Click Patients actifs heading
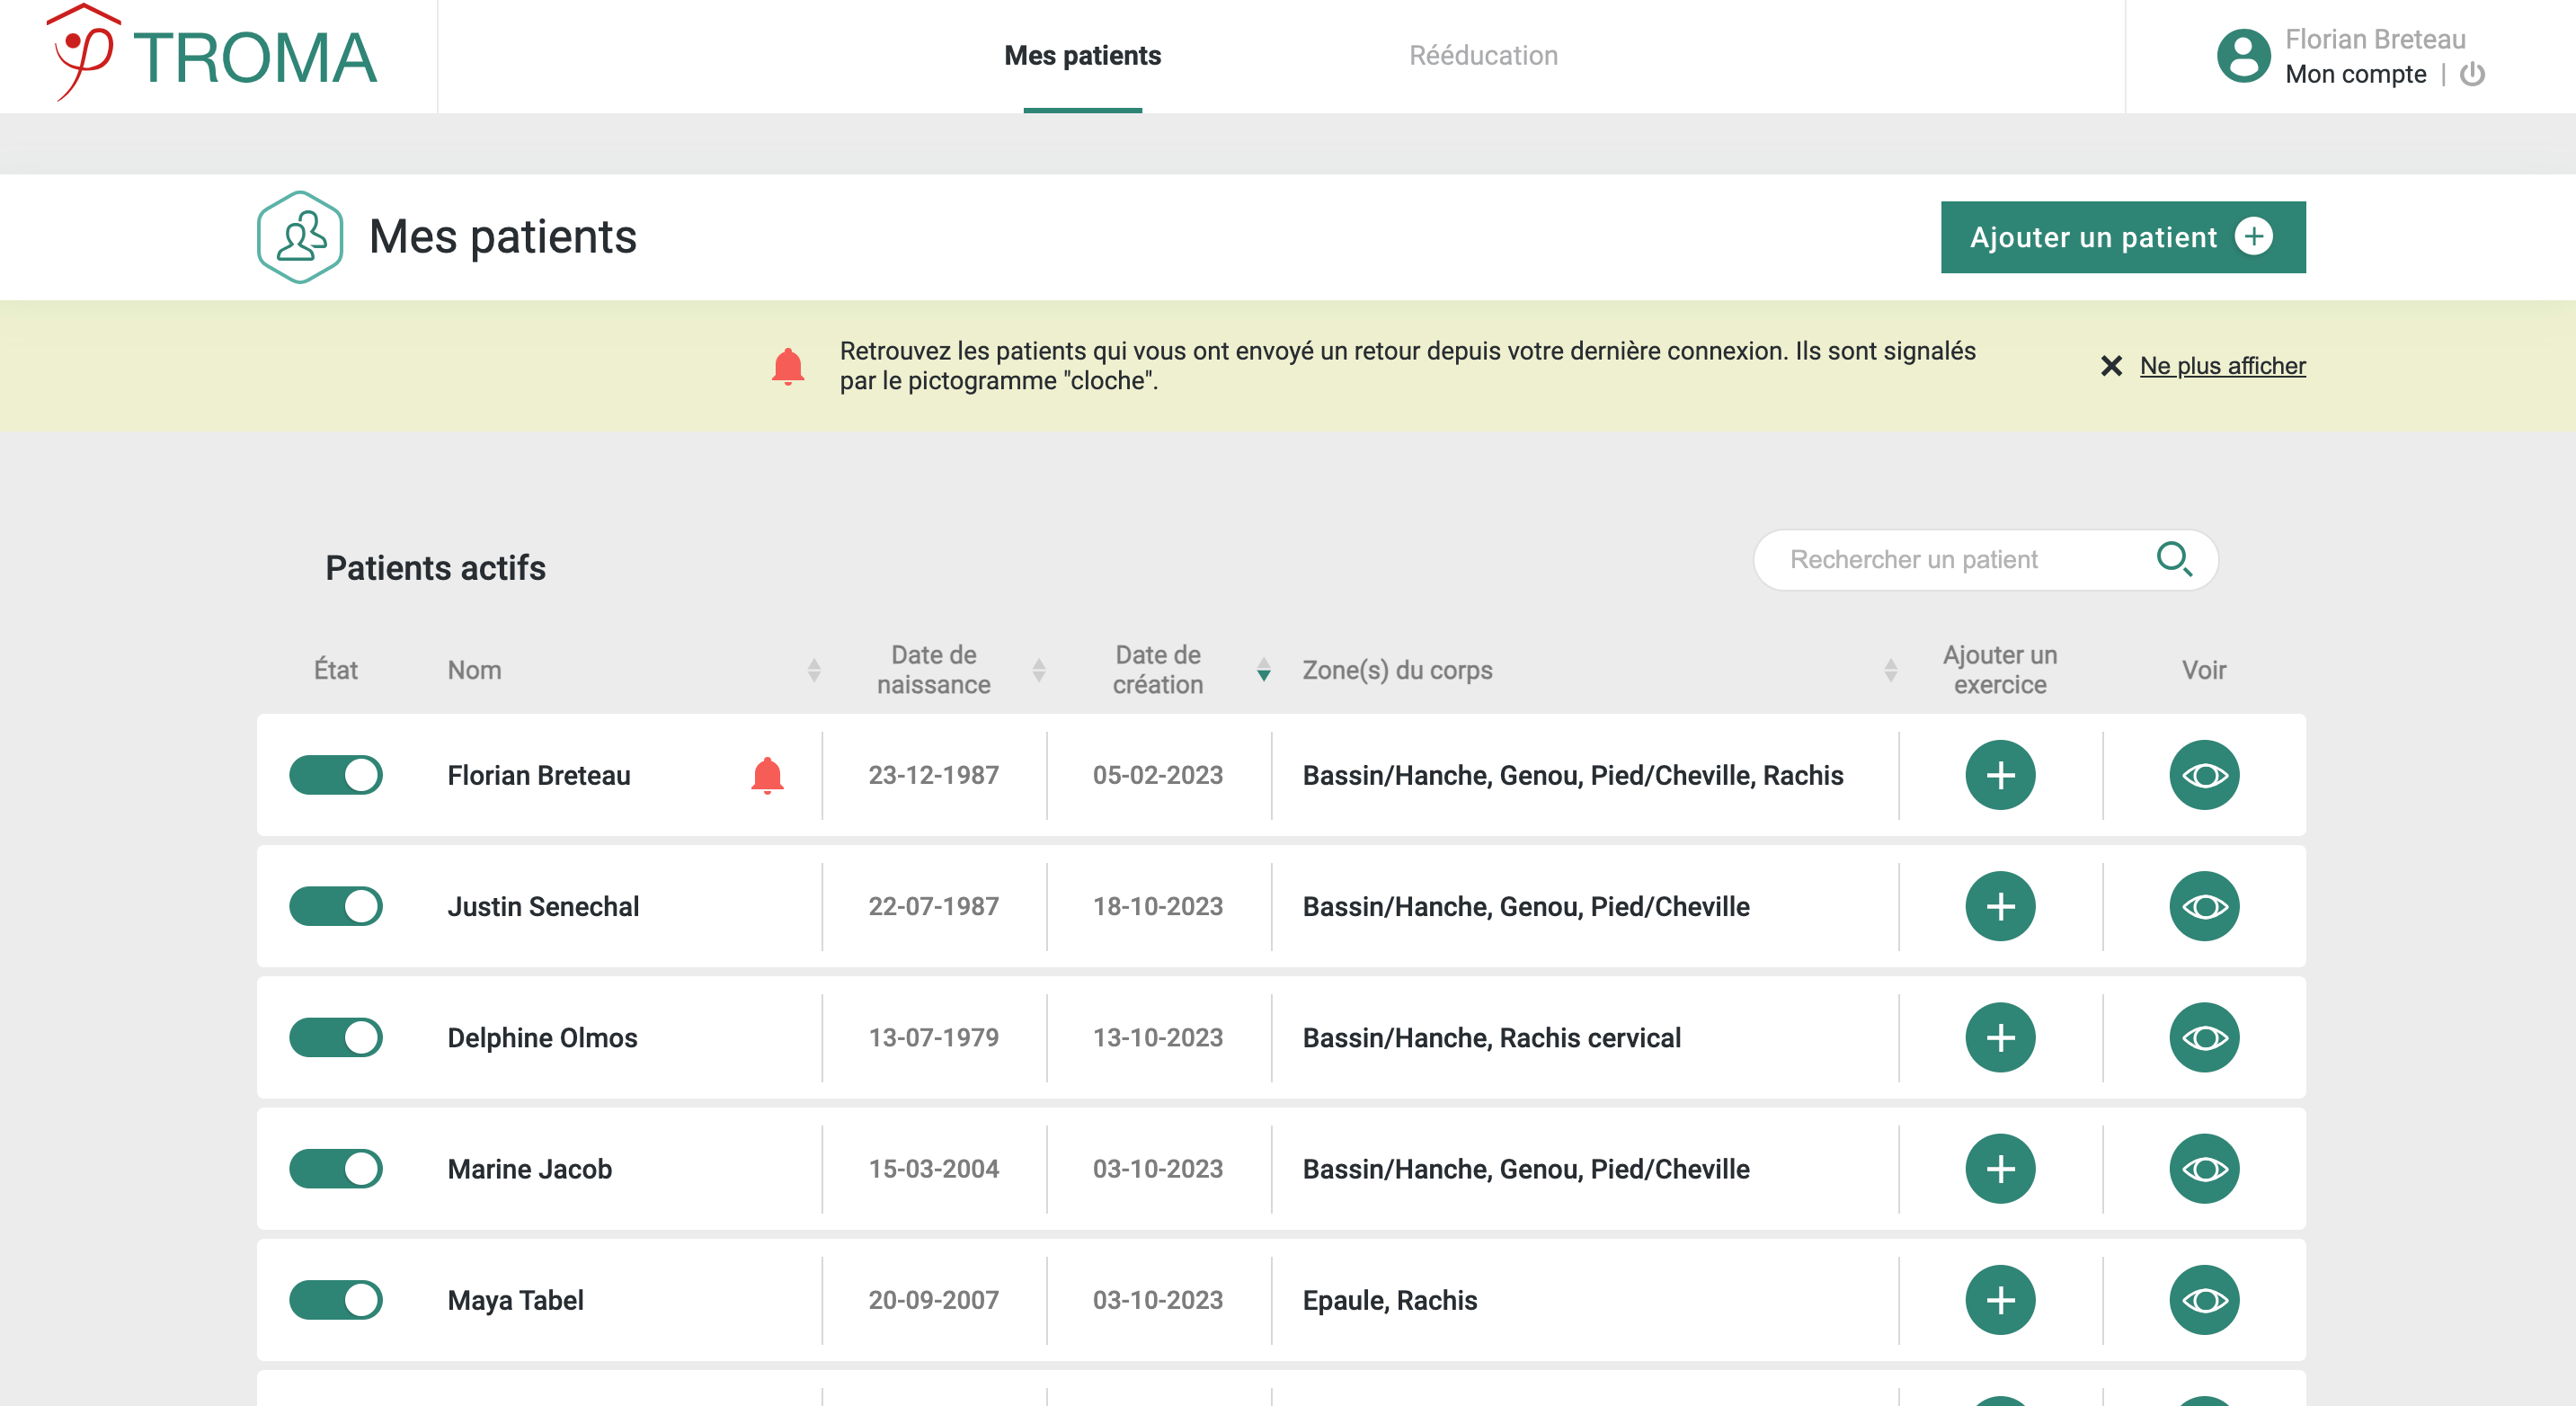The image size is (2576, 1406). [435, 568]
